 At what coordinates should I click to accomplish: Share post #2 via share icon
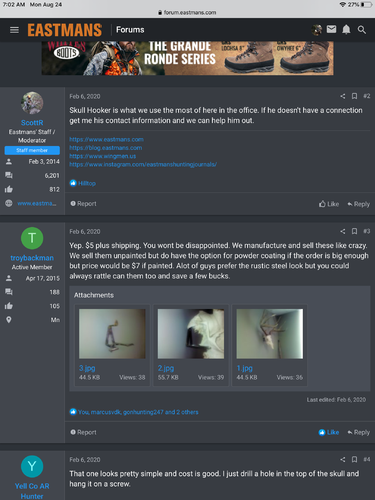tap(343, 96)
